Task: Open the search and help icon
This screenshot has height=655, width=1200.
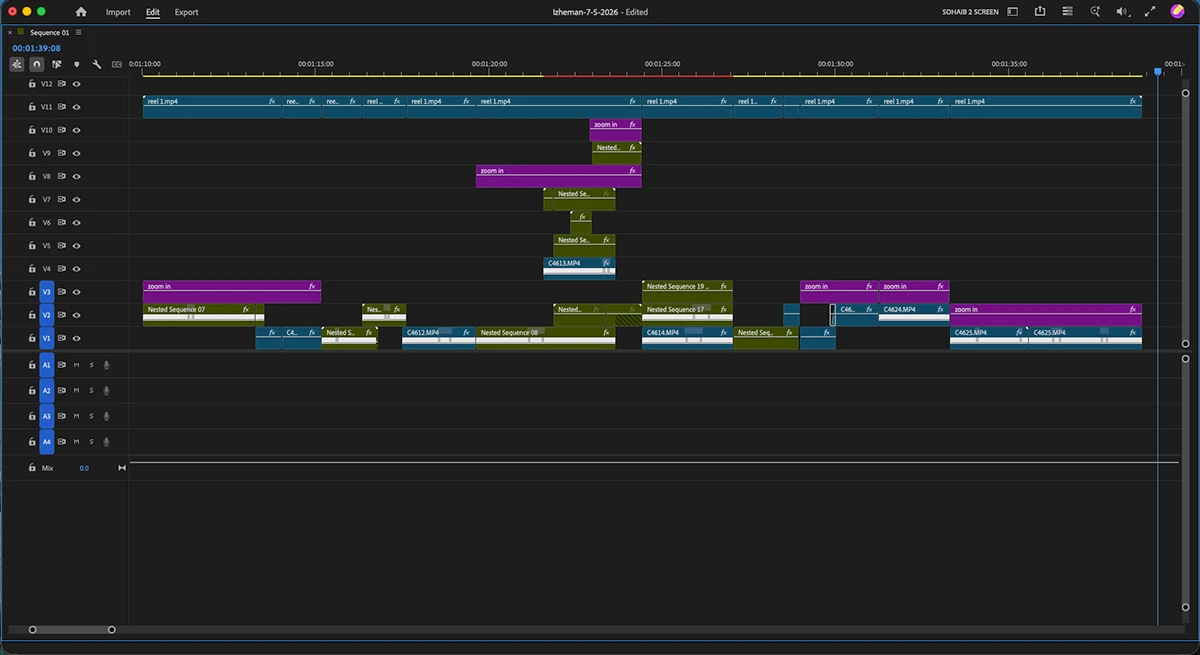Action: coord(1095,12)
